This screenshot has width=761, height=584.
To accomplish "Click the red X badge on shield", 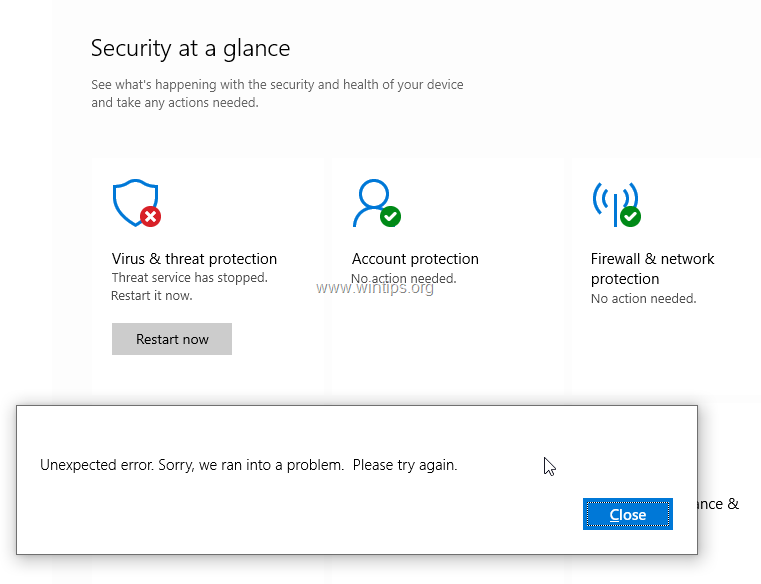I will click(x=151, y=216).
